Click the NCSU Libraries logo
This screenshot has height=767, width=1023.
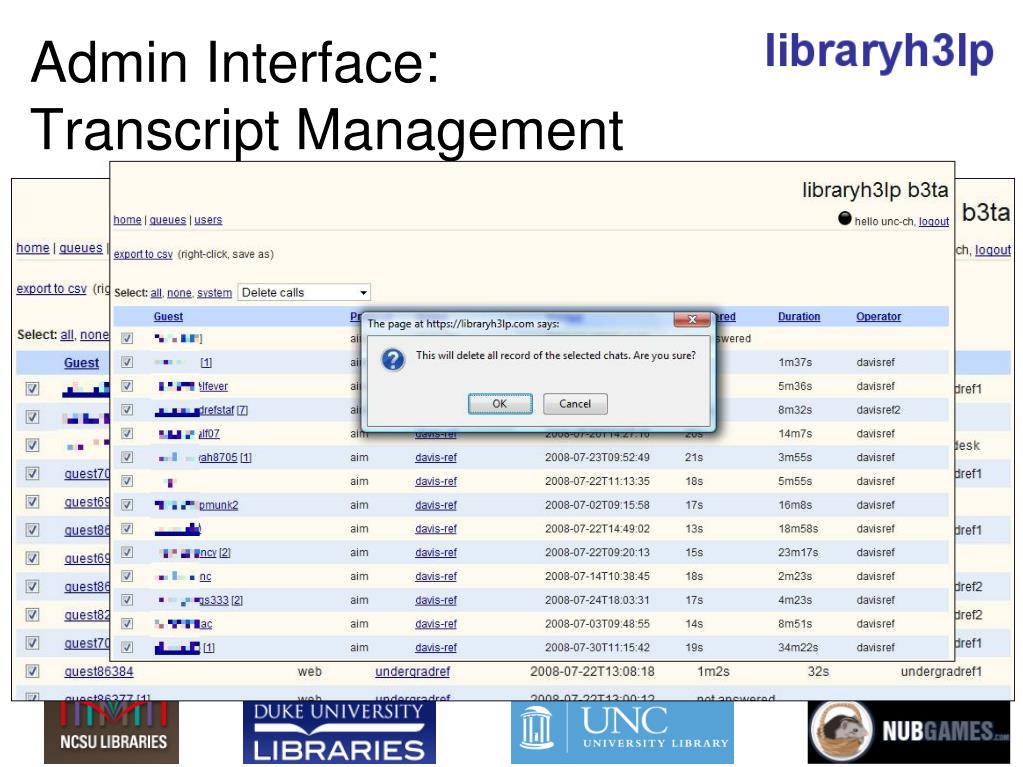click(x=112, y=732)
